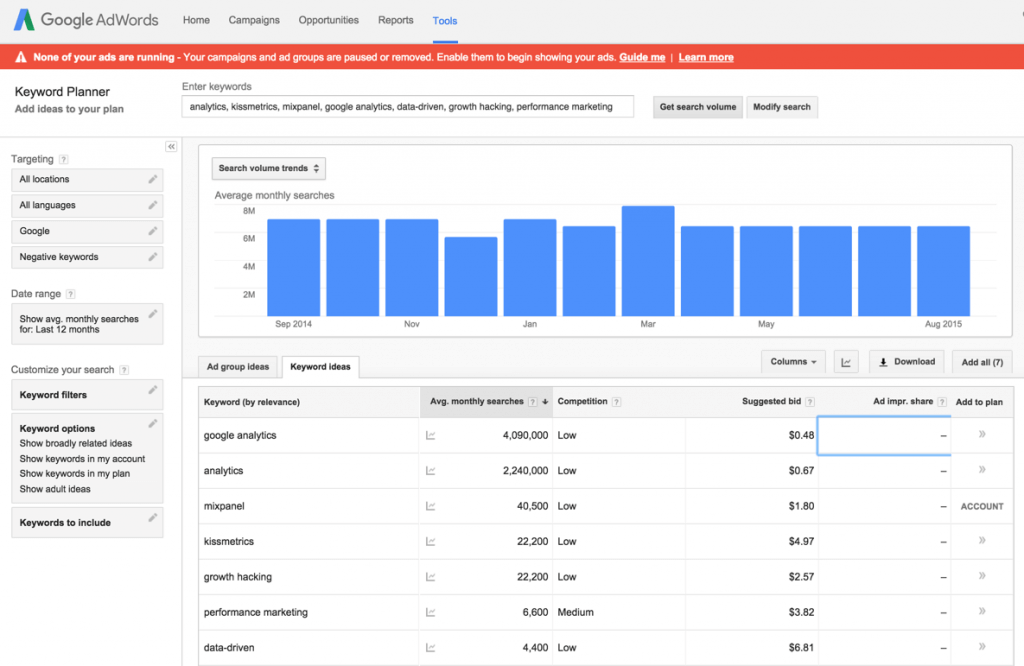1024x666 pixels.
Task: Edit the date range pencil icon
Action: [x=153, y=314]
